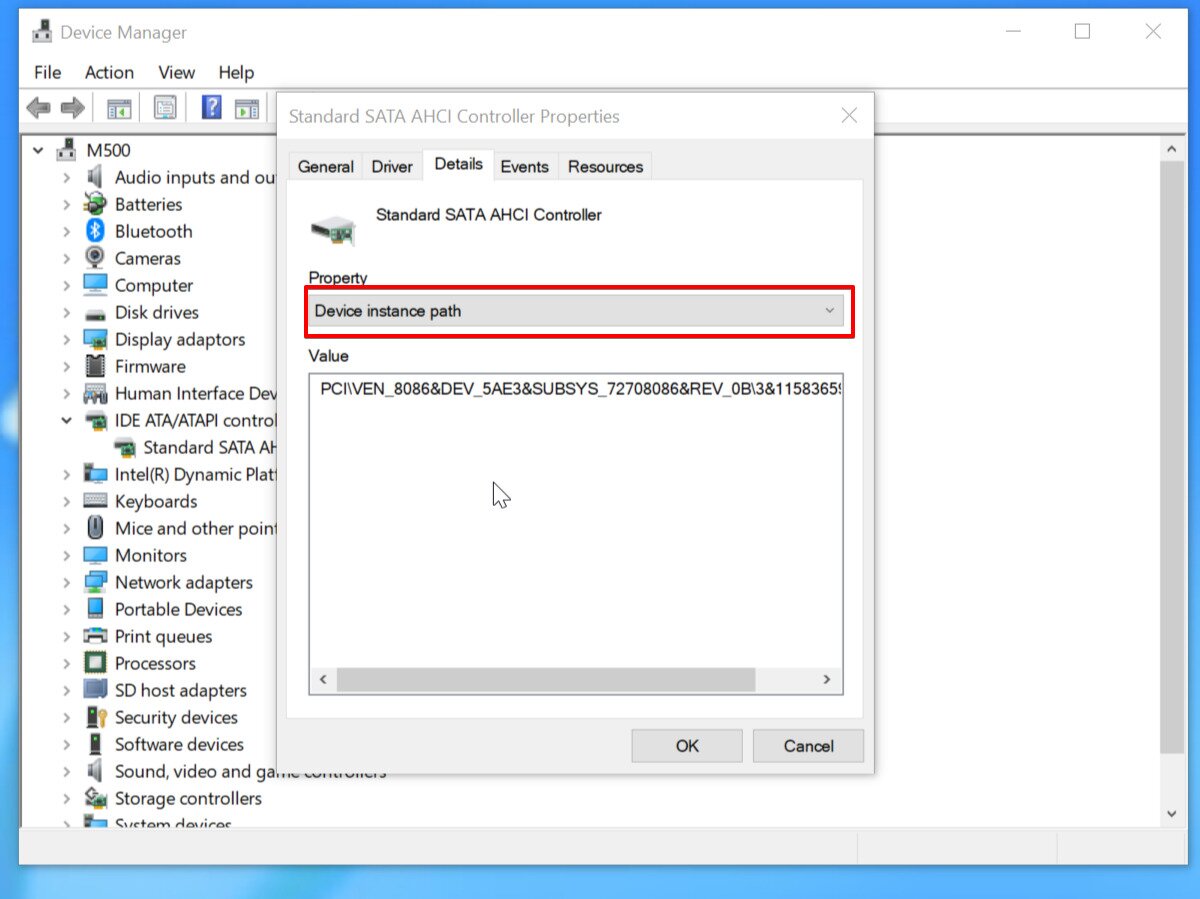Select the Network adapters category icon
The image size is (1200, 899).
point(93,582)
